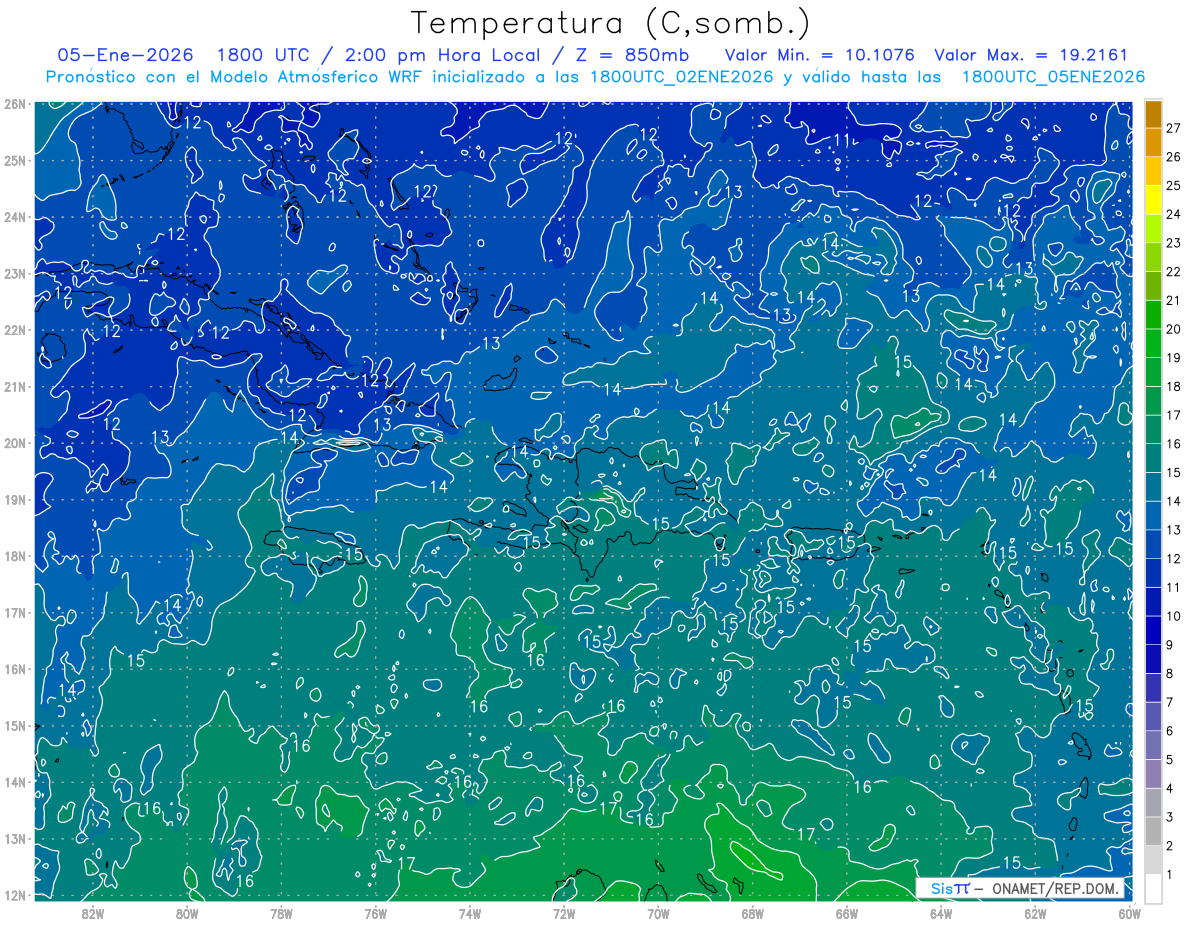This screenshot has width=1200, height=927.
Task: Click the color scale label 5
Action: [1171, 760]
